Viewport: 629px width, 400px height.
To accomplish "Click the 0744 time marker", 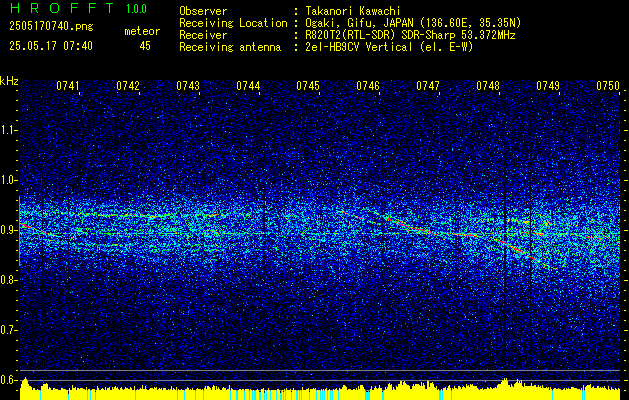I will [x=248, y=86].
